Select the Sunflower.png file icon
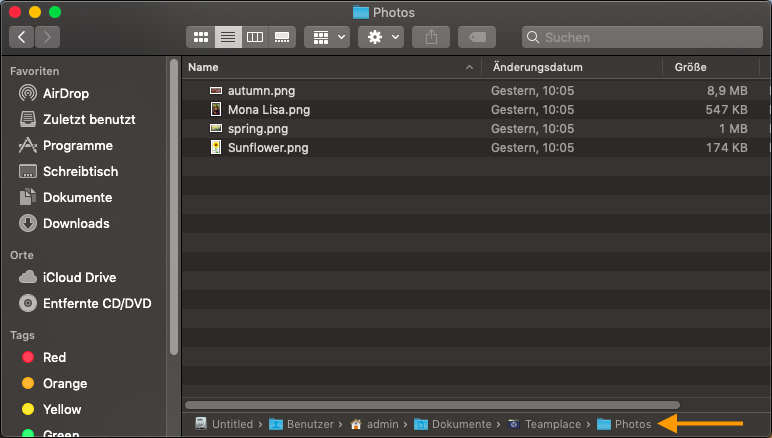This screenshot has width=772, height=438. coord(216,147)
